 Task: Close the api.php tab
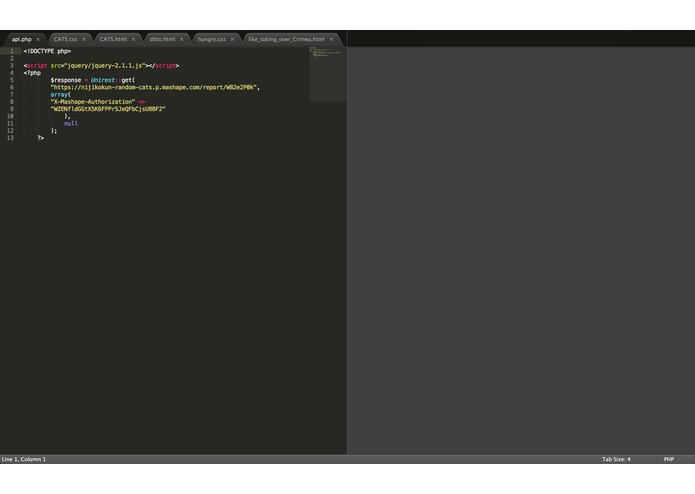click(38, 39)
